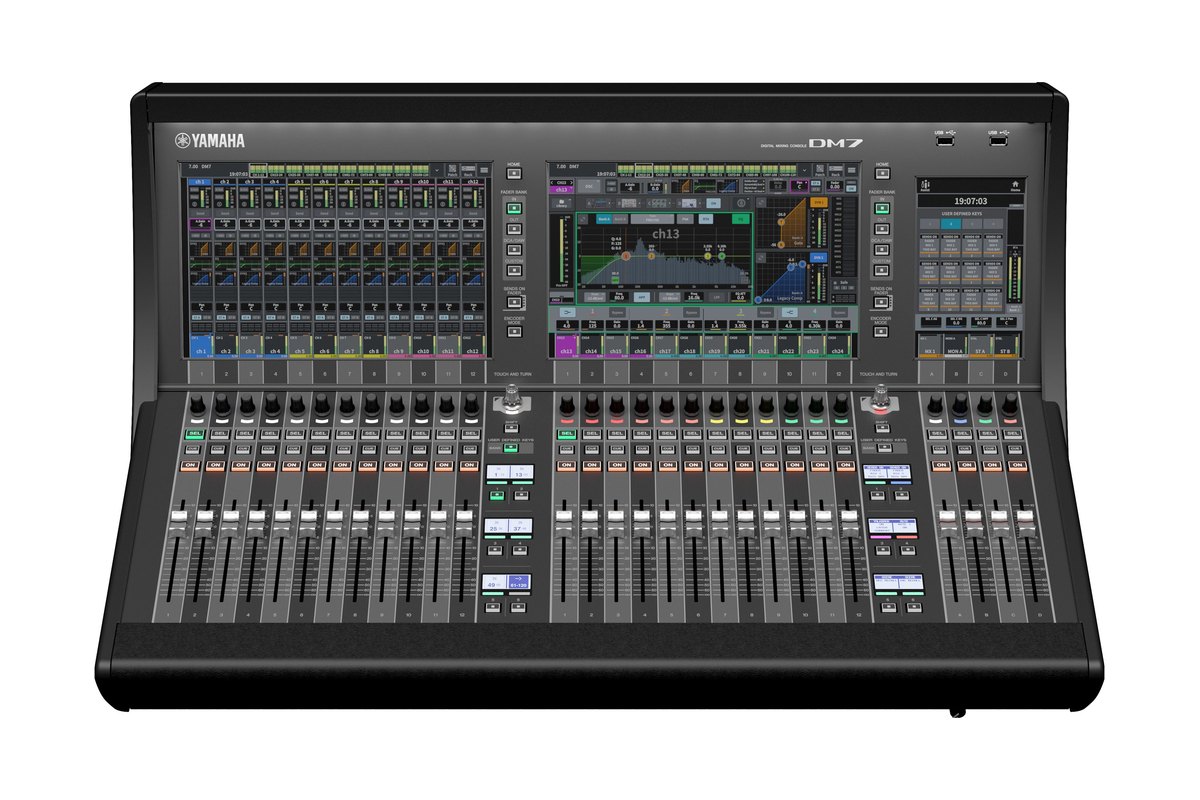Image resolution: width=1200 pixels, height=800 pixels.
Task: Select FADER BANK OUT key beside left screen
Action: [x=514, y=229]
